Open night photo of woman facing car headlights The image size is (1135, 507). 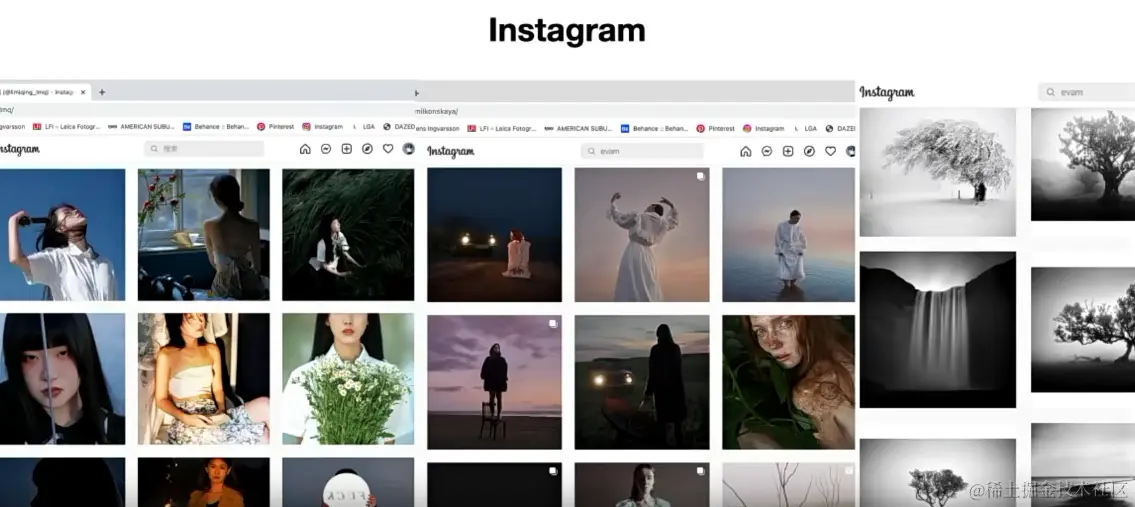[494, 235]
